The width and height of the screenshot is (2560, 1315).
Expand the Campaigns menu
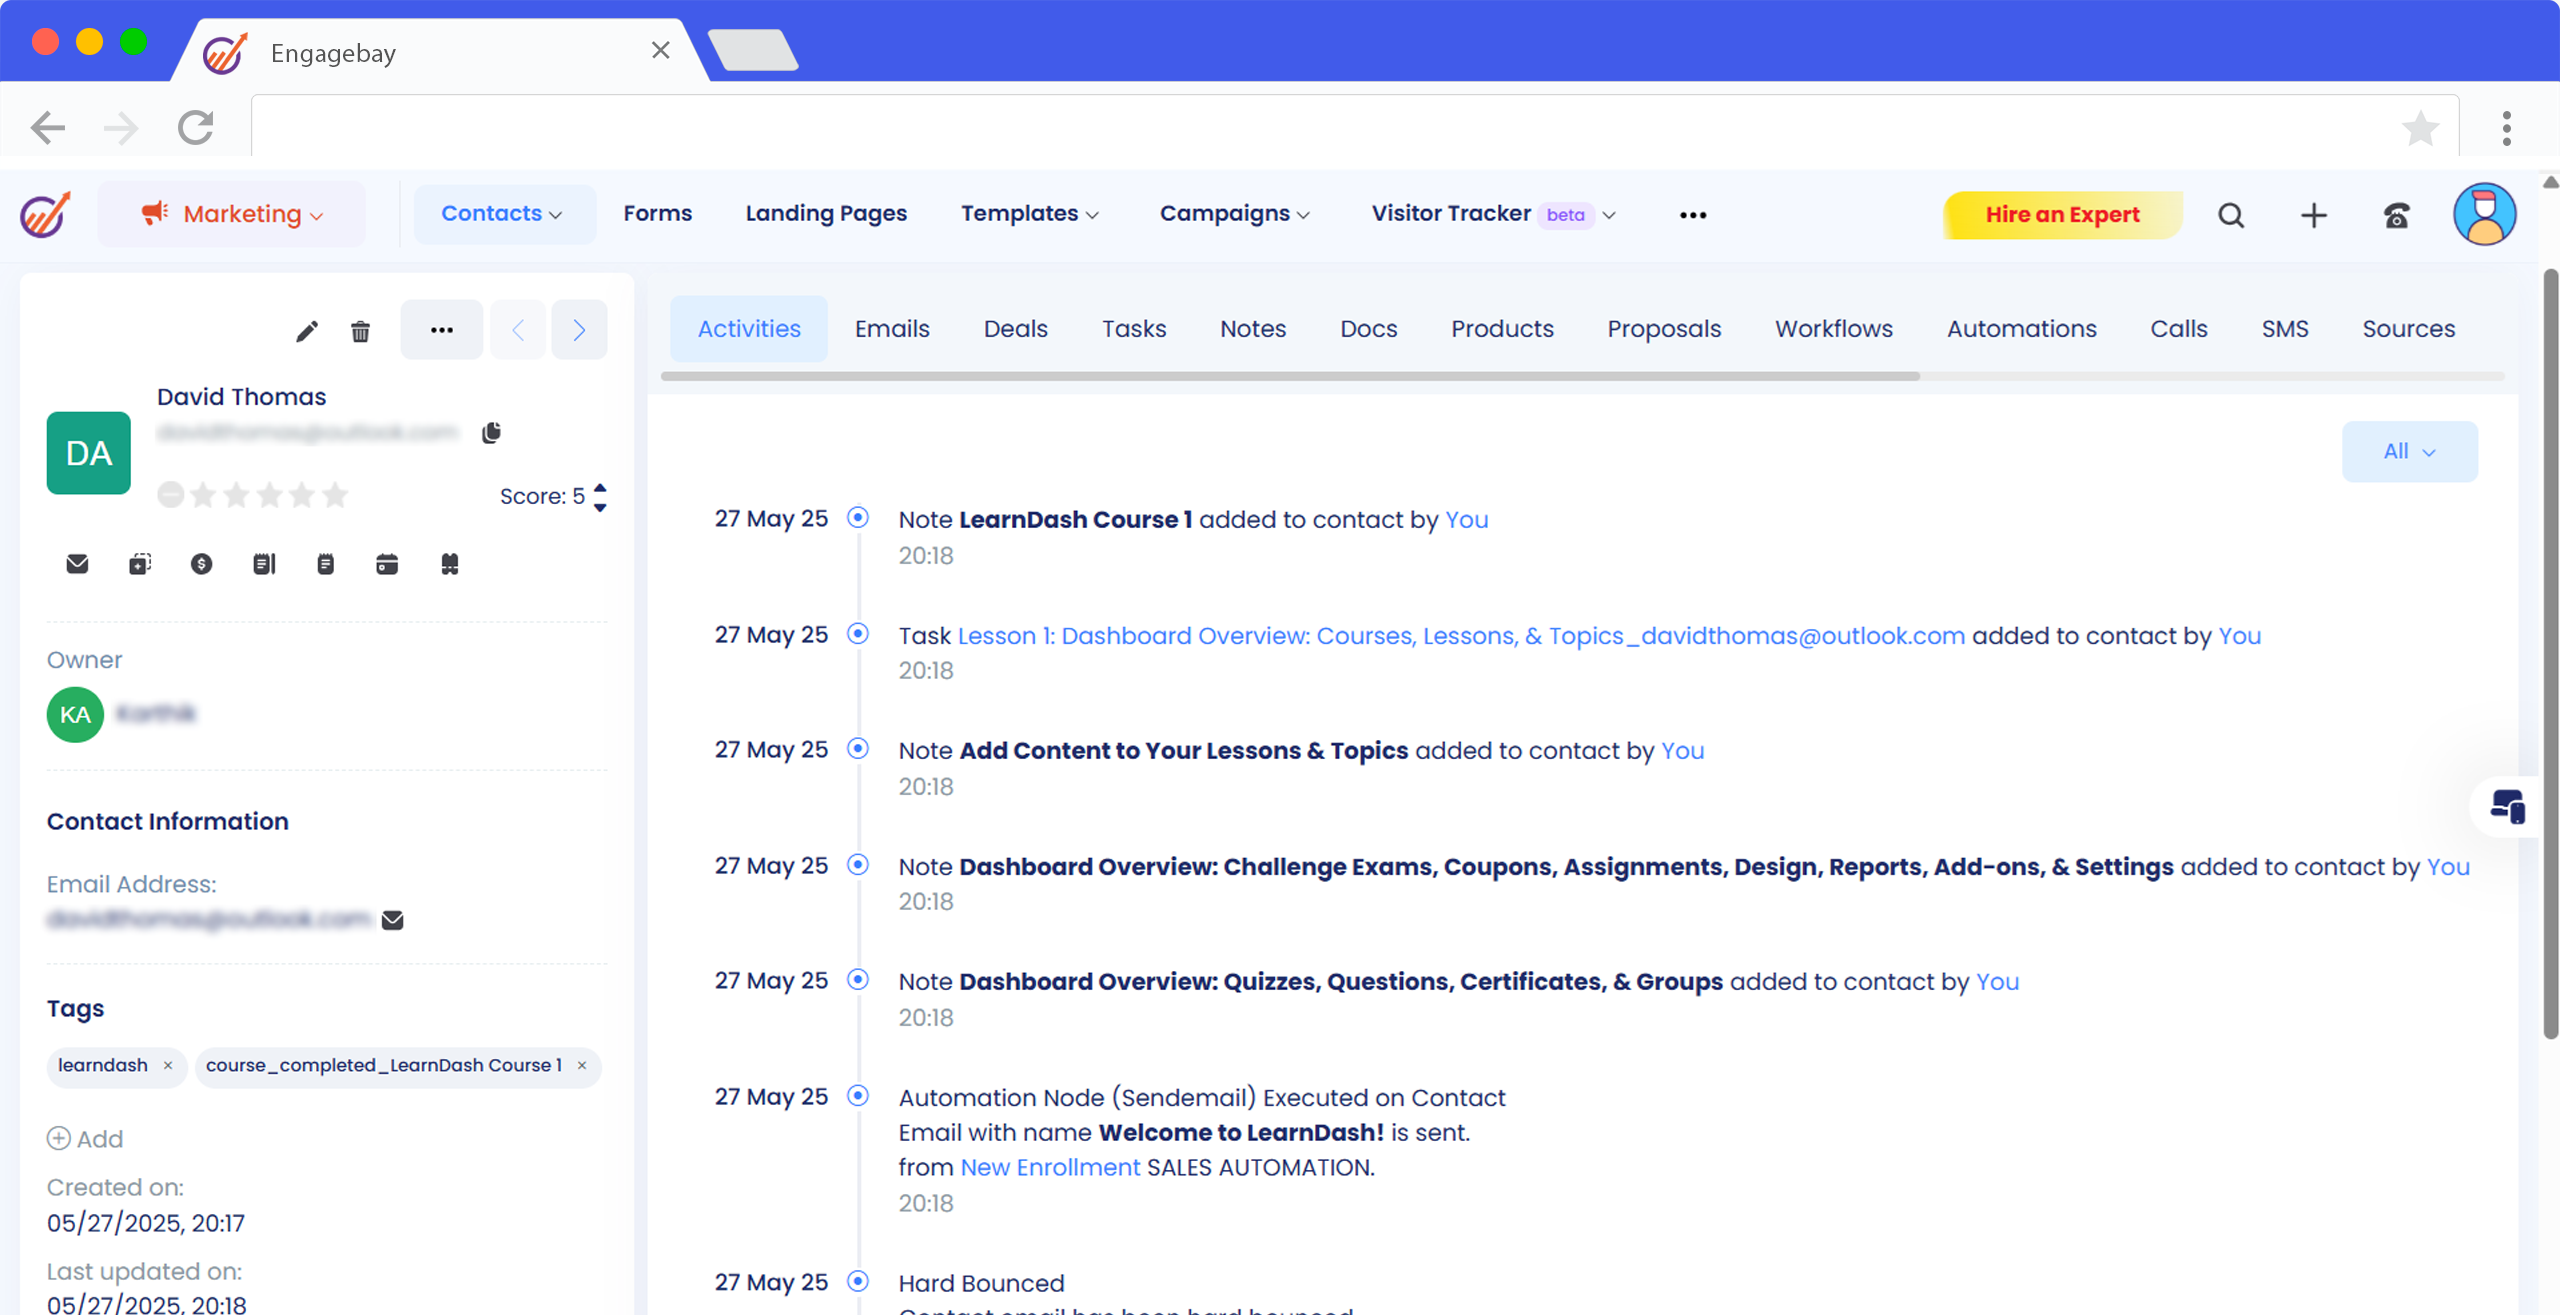click(1235, 214)
